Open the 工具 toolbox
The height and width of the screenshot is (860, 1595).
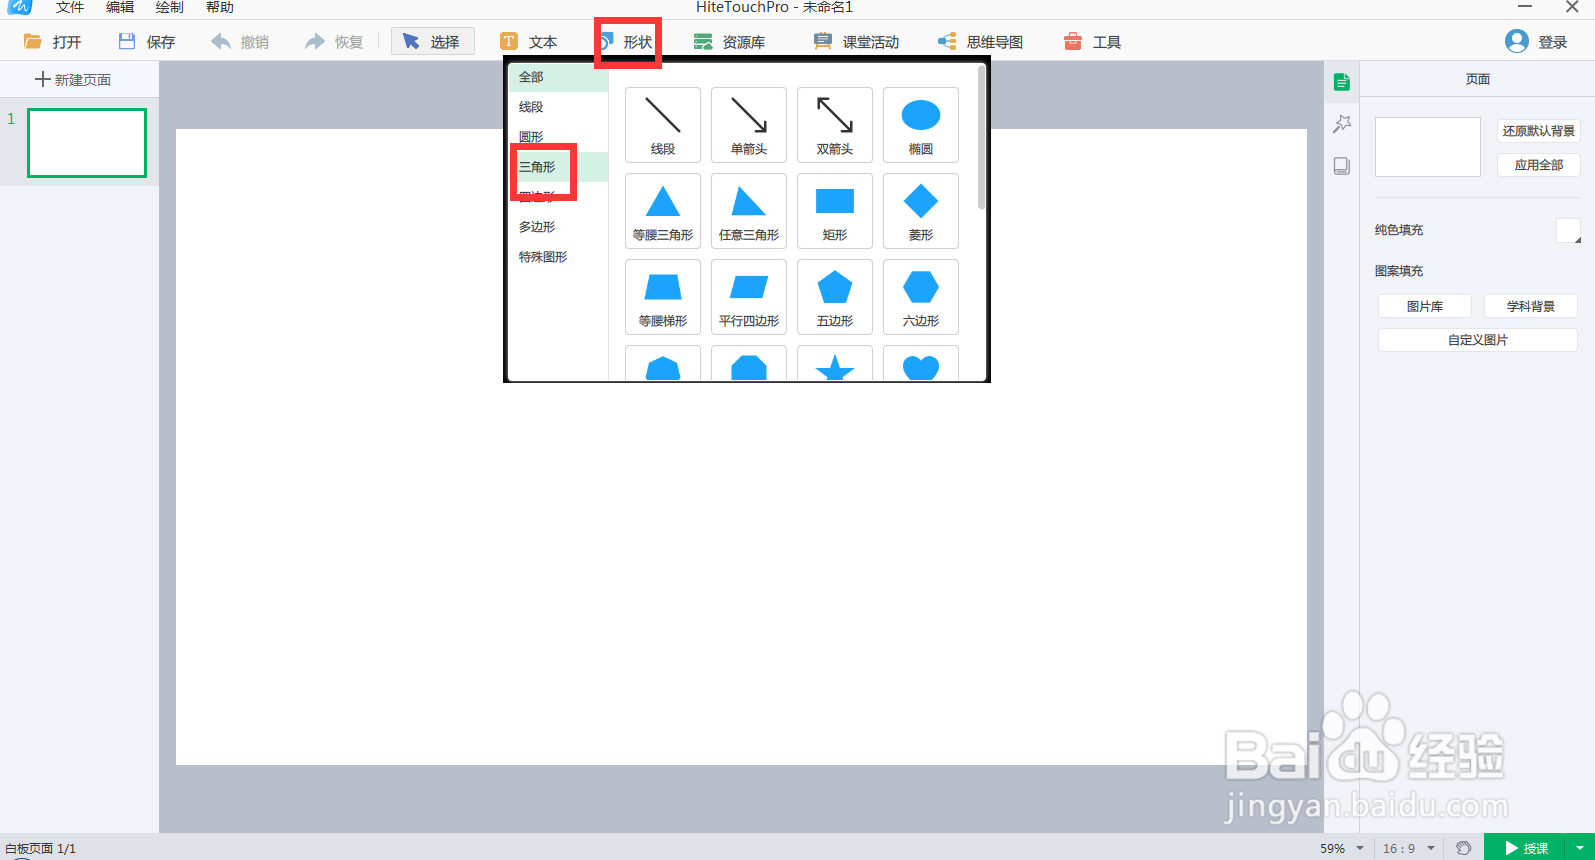pos(1092,42)
